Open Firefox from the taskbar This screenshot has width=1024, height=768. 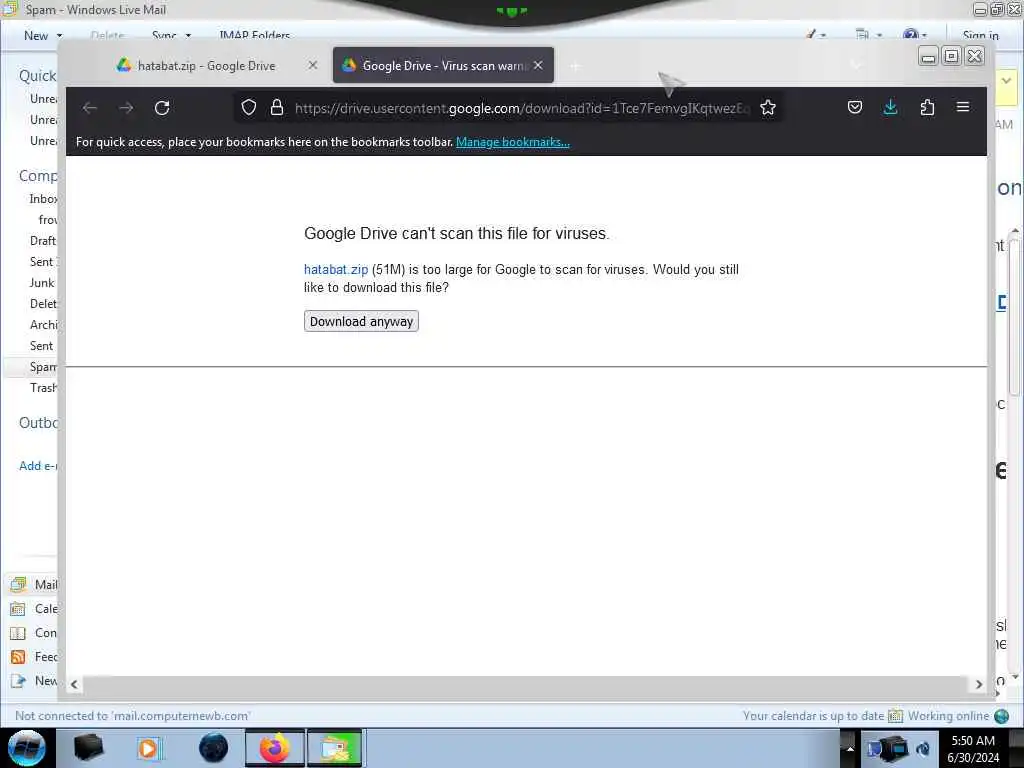(x=275, y=748)
